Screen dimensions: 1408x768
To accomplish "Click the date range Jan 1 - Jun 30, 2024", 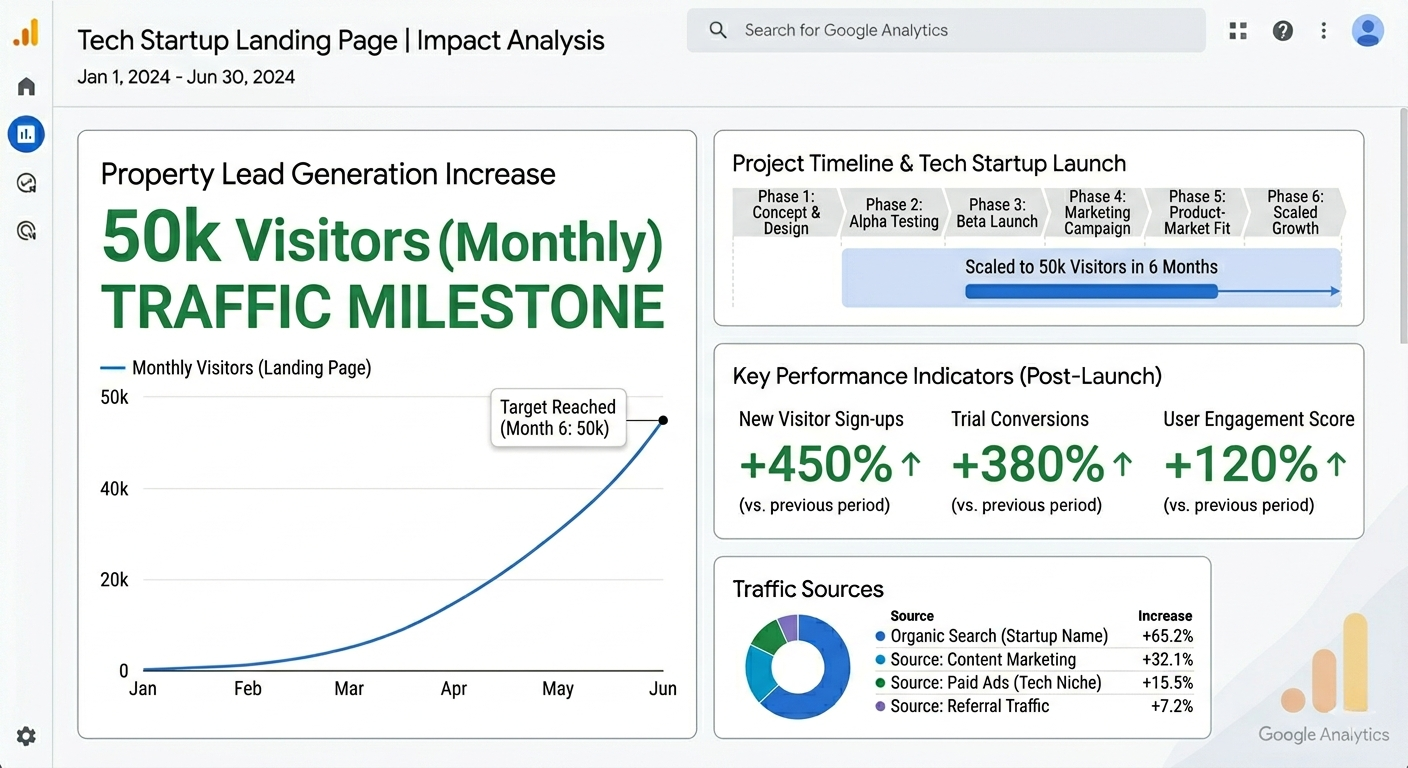I will click(x=186, y=77).
